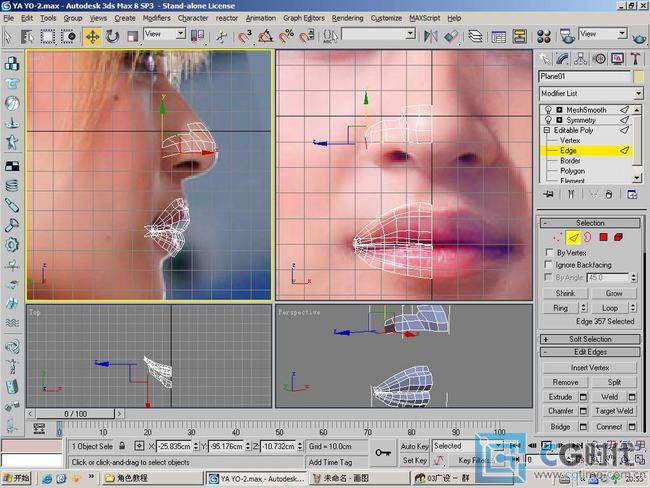
Task: Click the Insert Vertex button
Action: (589, 367)
